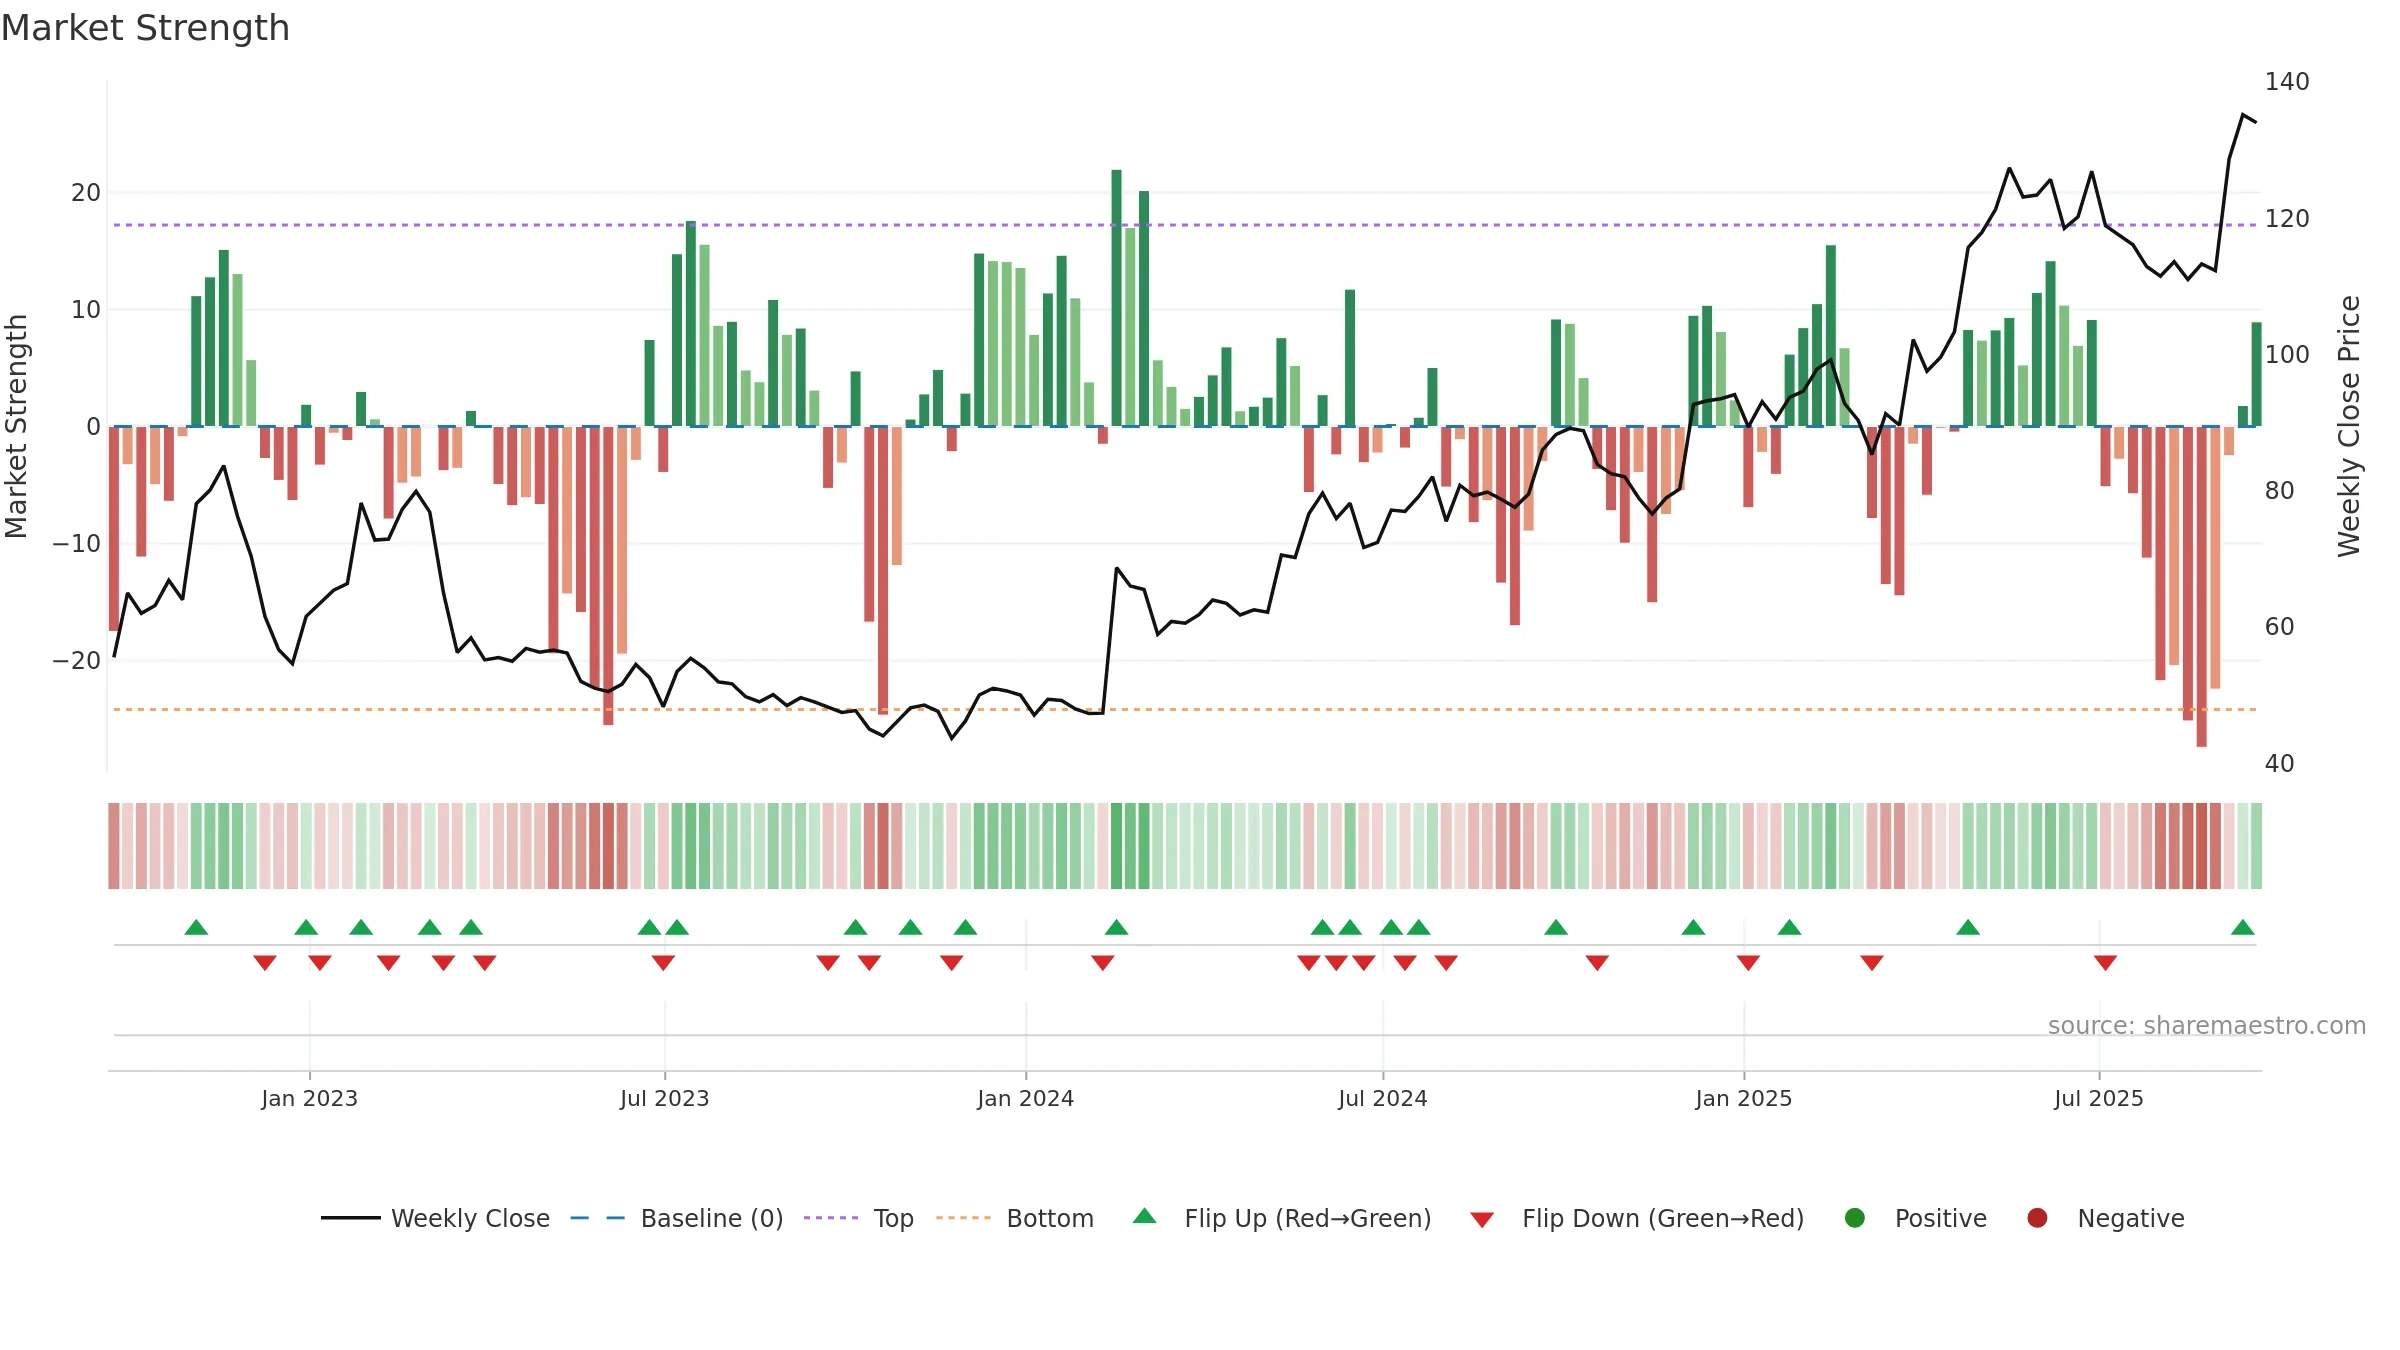Toggle Flip Down (Green→Red) legend entry

[1638, 1218]
